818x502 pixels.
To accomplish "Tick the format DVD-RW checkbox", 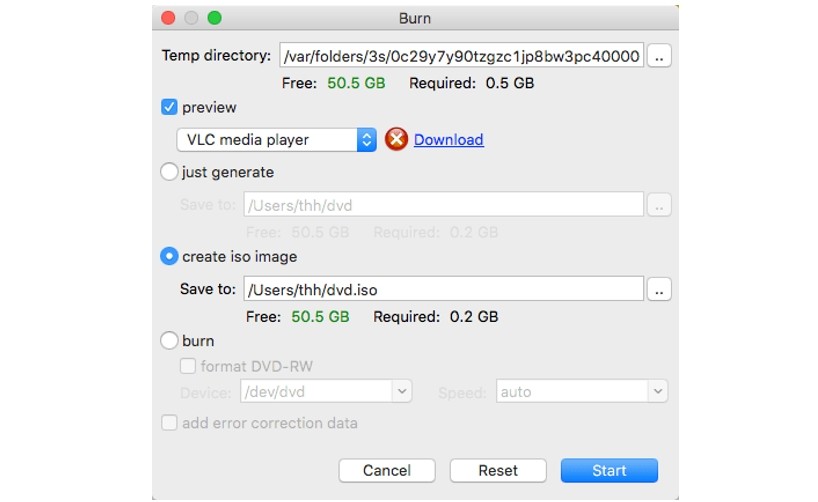I will point(188,366).
